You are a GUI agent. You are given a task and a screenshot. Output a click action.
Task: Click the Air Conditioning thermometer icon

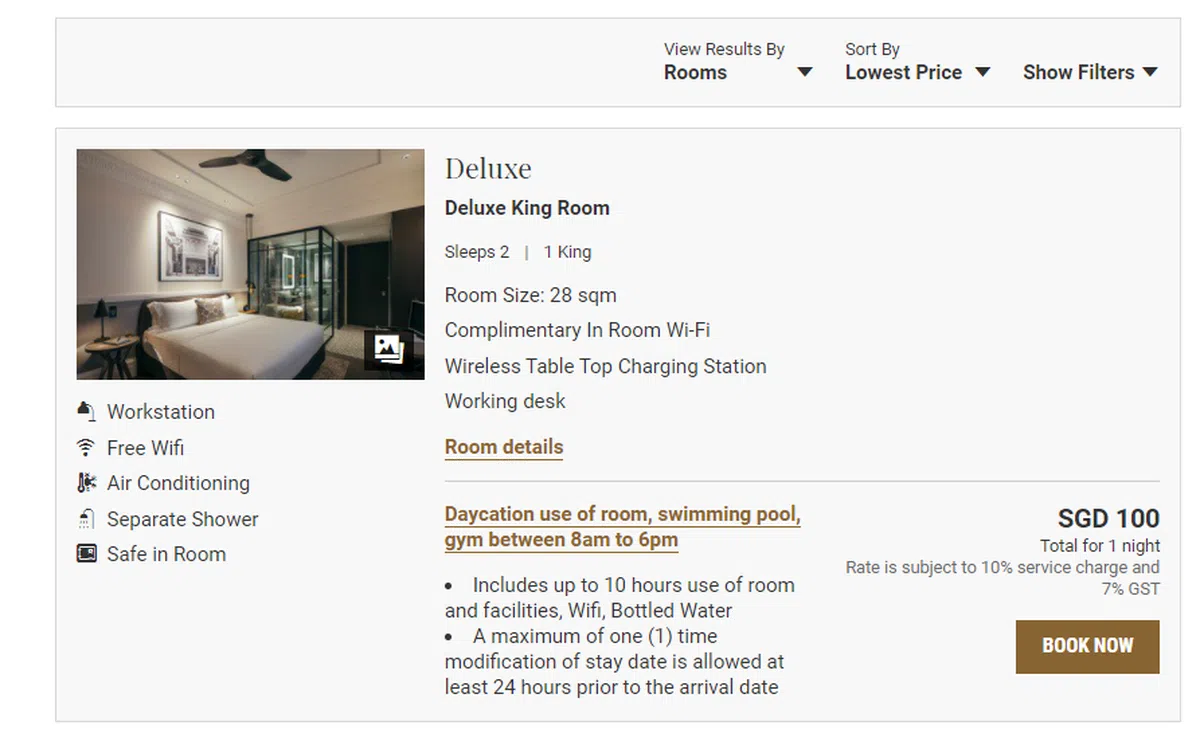[87, 483]
